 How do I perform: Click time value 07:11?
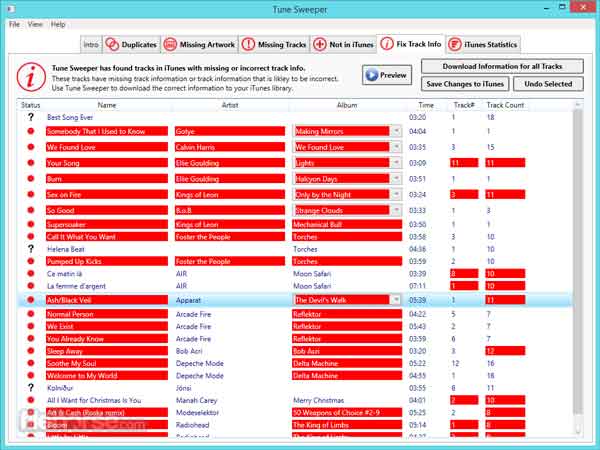(417, 286)
